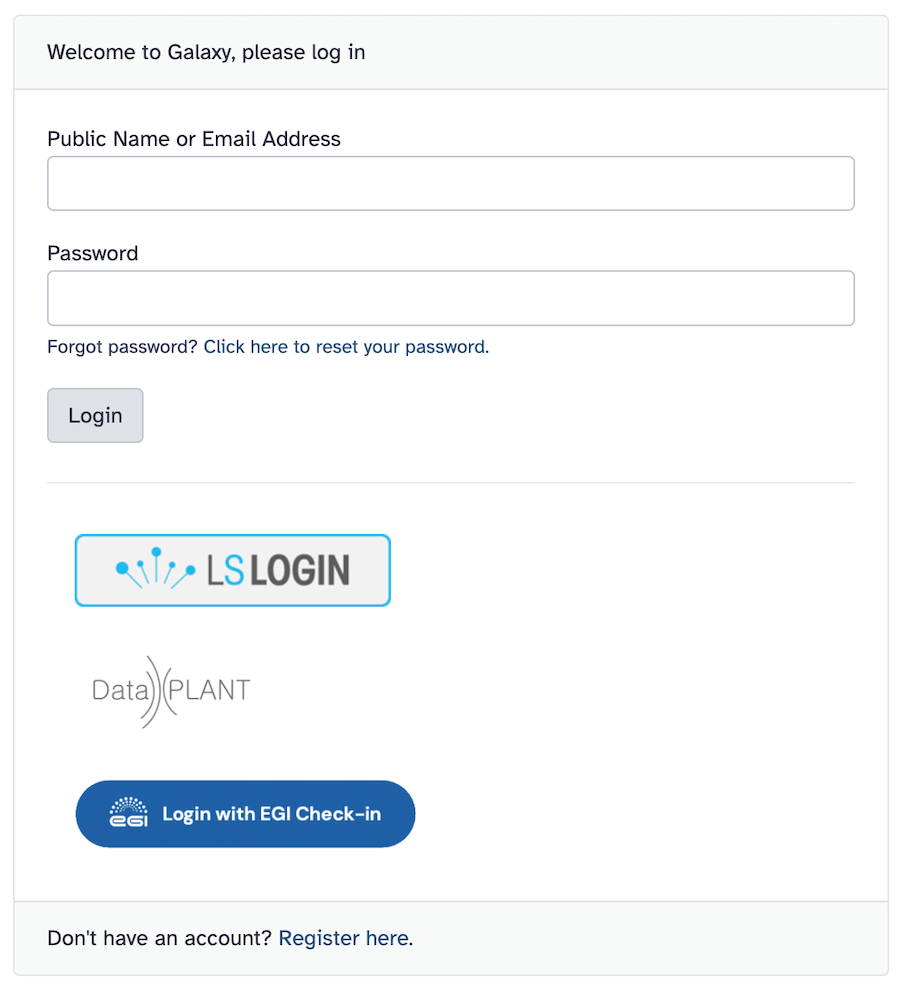Click Login with EGI Check-in
Image resolution: width=907 pixels, height=998 pixels.
[x=245, y=813]
